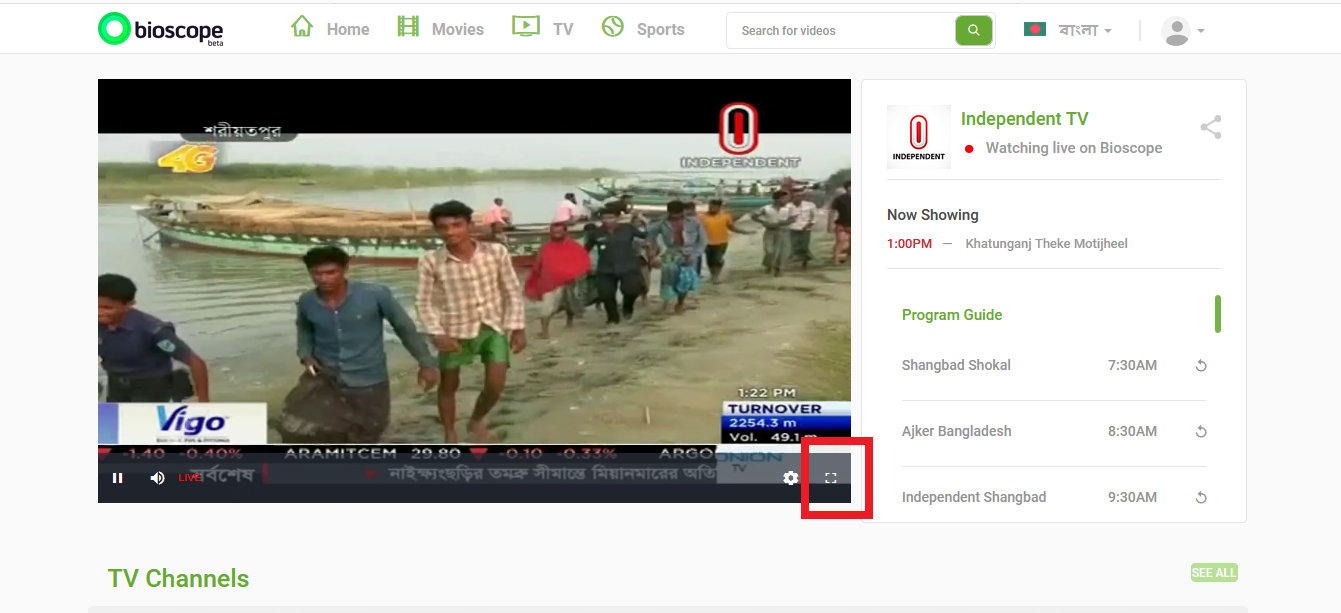
Task: Click the bioscope logo
Action: 161,29
